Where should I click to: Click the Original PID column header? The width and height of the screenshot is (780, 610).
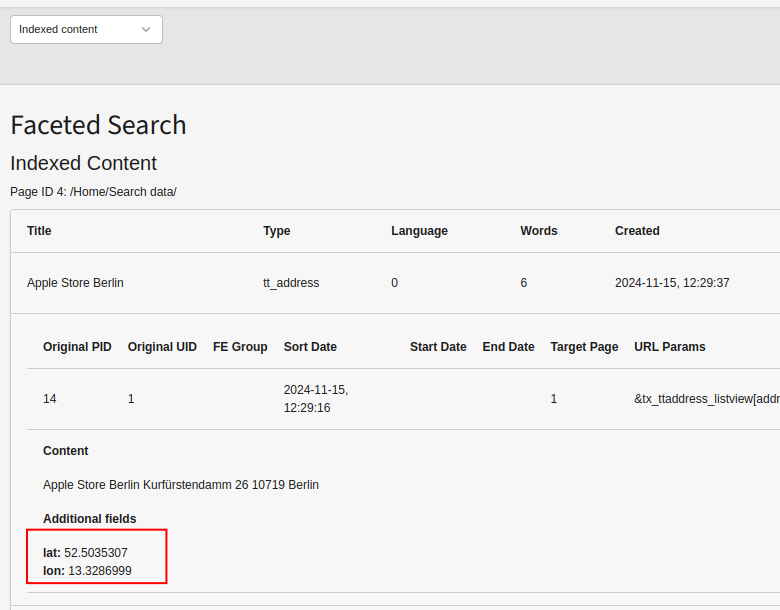coord(77,347)
